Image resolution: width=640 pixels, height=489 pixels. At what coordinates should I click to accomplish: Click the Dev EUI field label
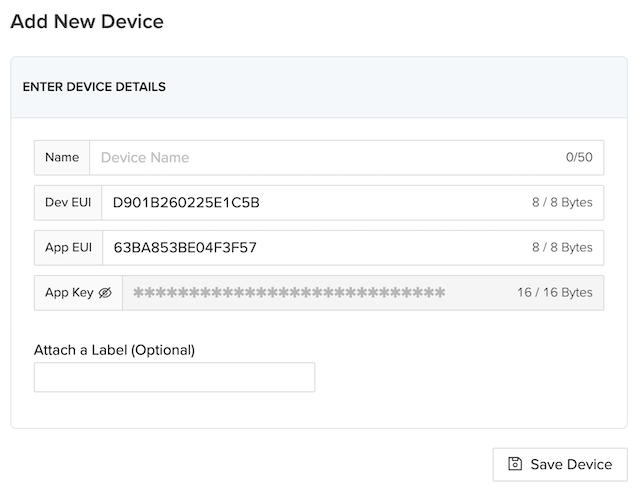(x=68, y=202)
